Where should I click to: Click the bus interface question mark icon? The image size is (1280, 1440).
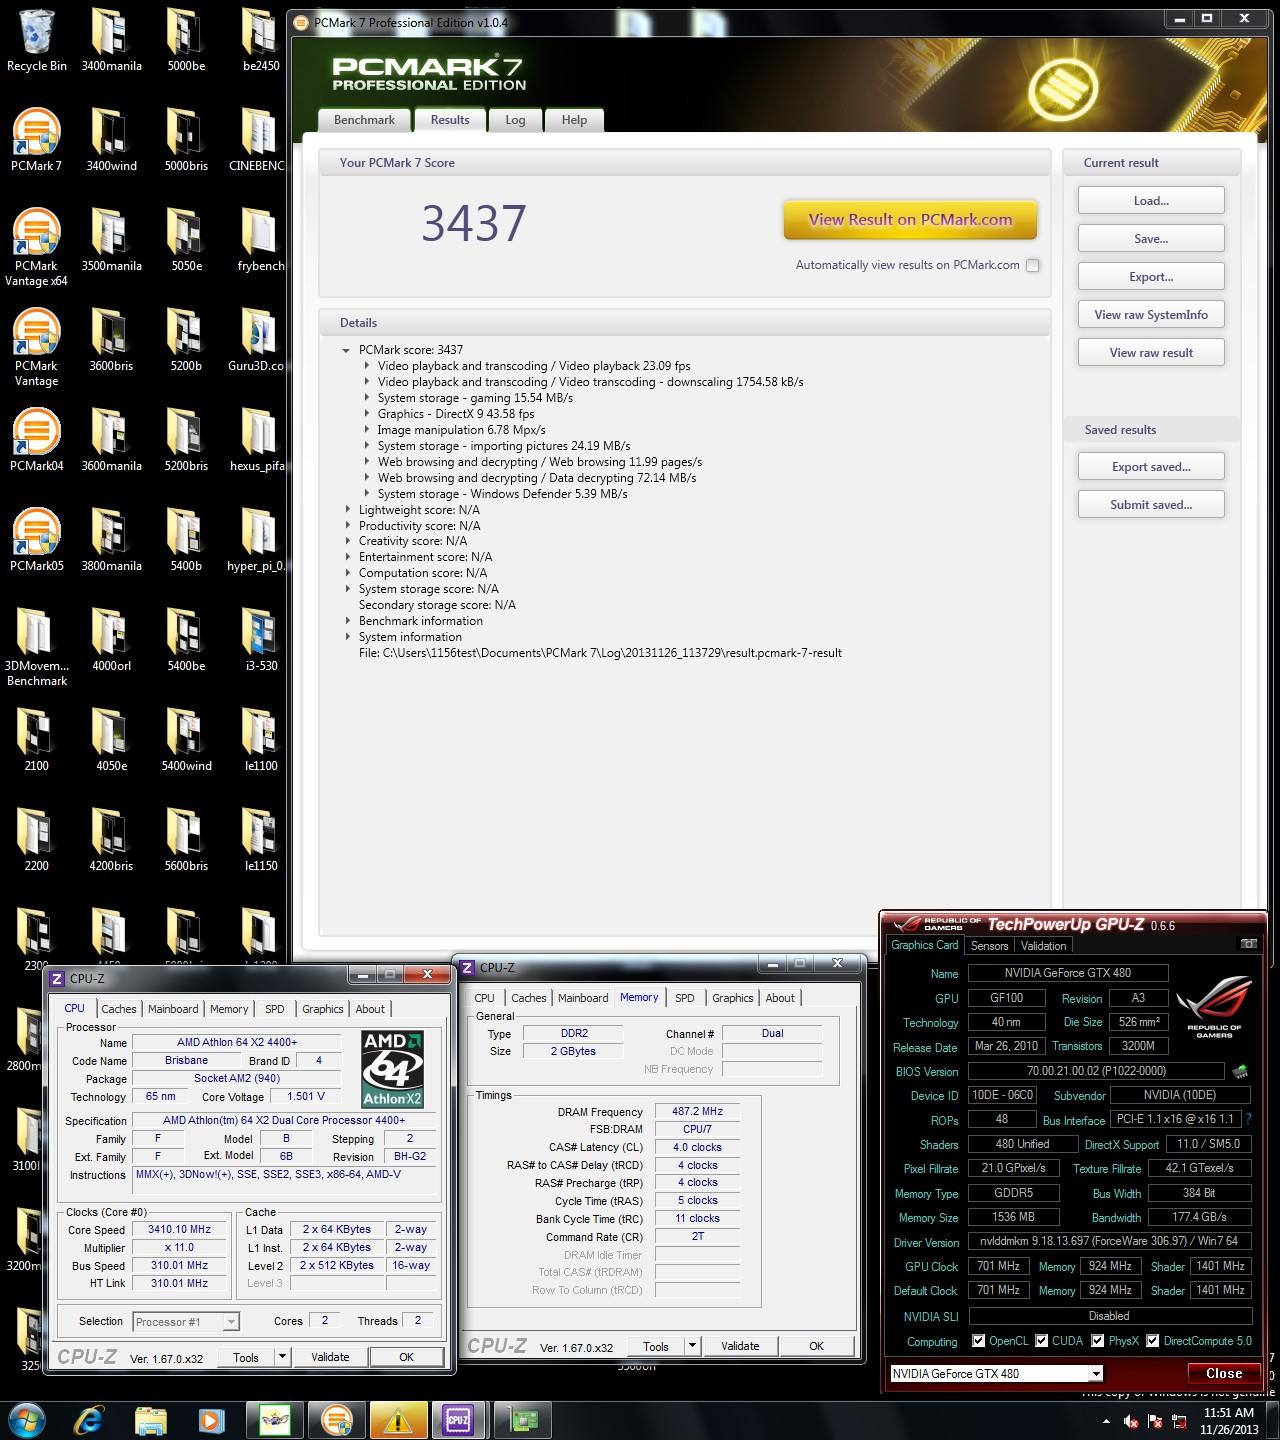coord(1248,1119)
